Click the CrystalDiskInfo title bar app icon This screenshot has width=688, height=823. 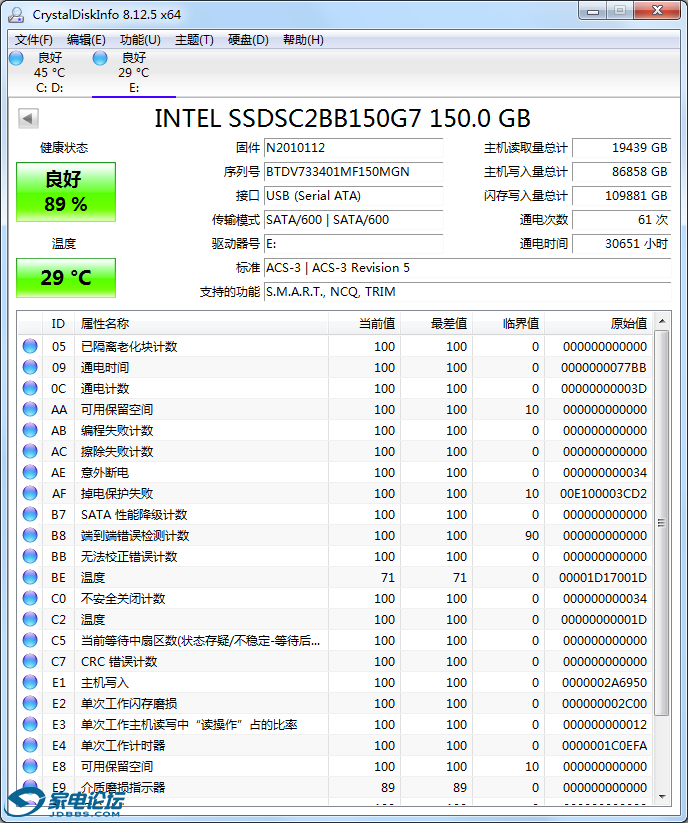coord(16,15)
